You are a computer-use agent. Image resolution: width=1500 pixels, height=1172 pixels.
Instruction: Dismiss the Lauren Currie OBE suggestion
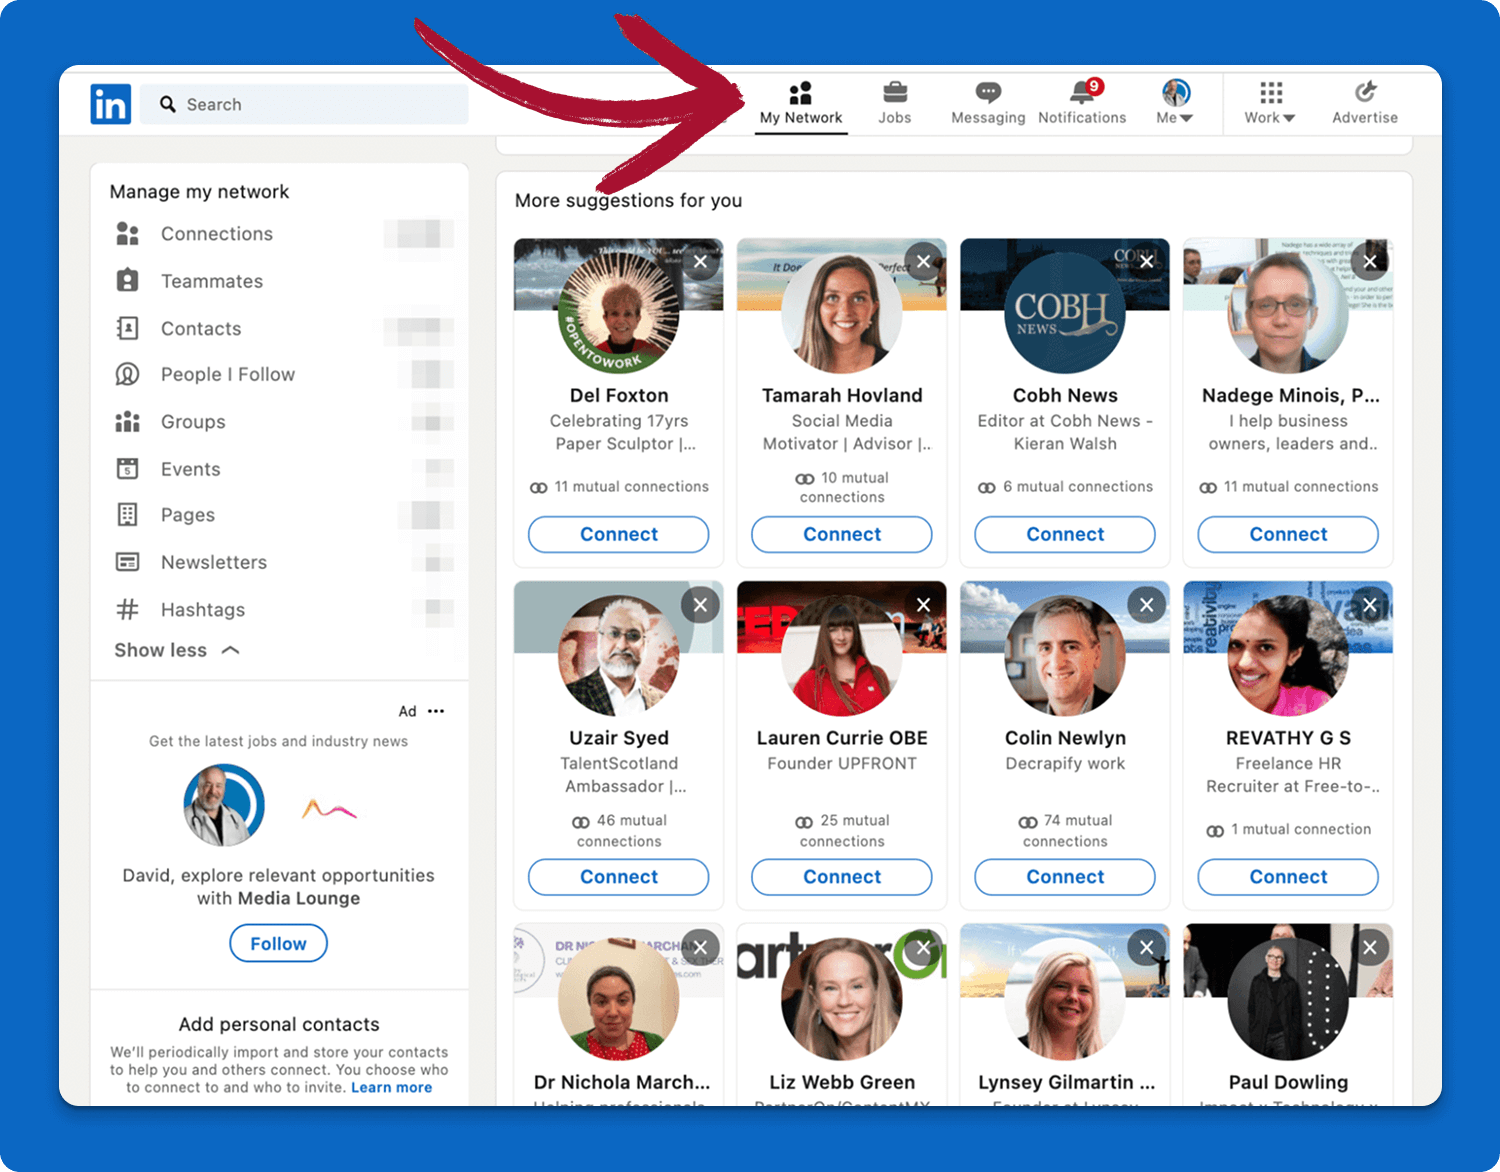[x=923, y=605]
